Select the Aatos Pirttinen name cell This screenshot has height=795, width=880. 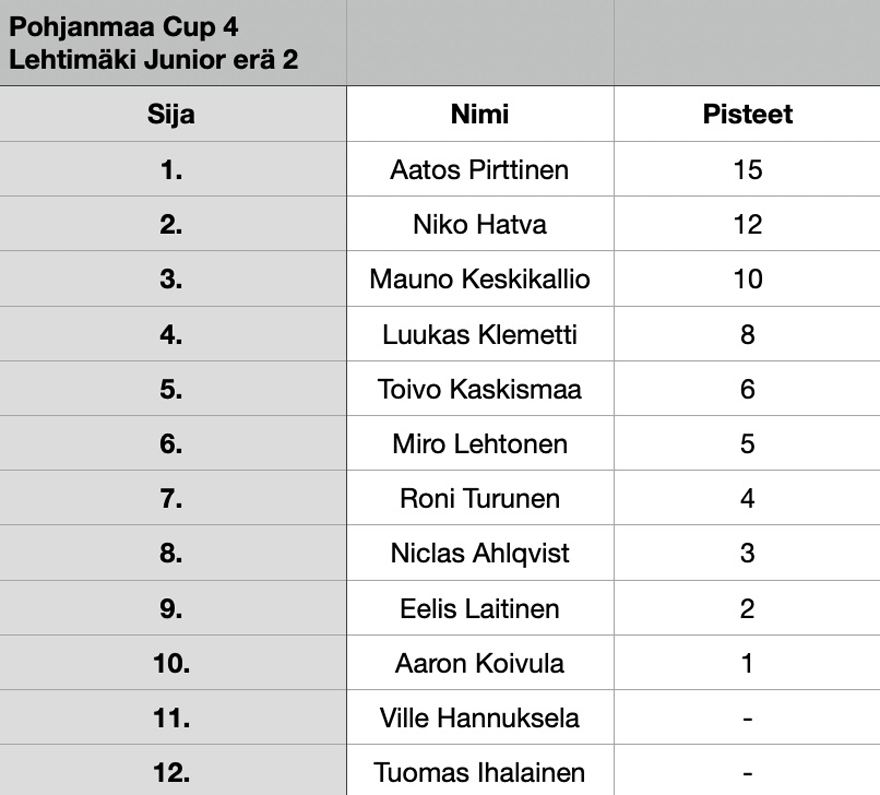point(480,169)
